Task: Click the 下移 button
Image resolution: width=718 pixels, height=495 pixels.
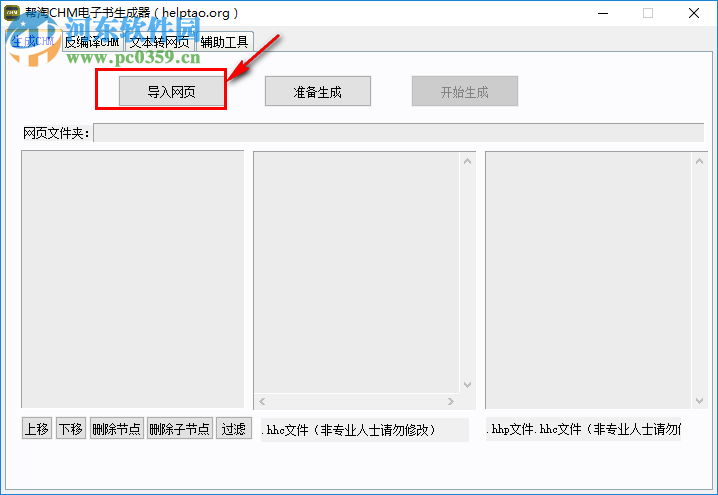Action: (x=71, y=429)
